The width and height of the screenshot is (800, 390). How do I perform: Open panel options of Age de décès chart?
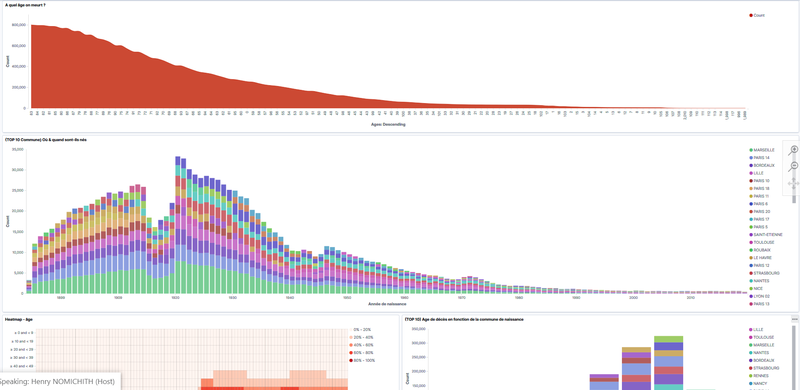click(794, 319)
